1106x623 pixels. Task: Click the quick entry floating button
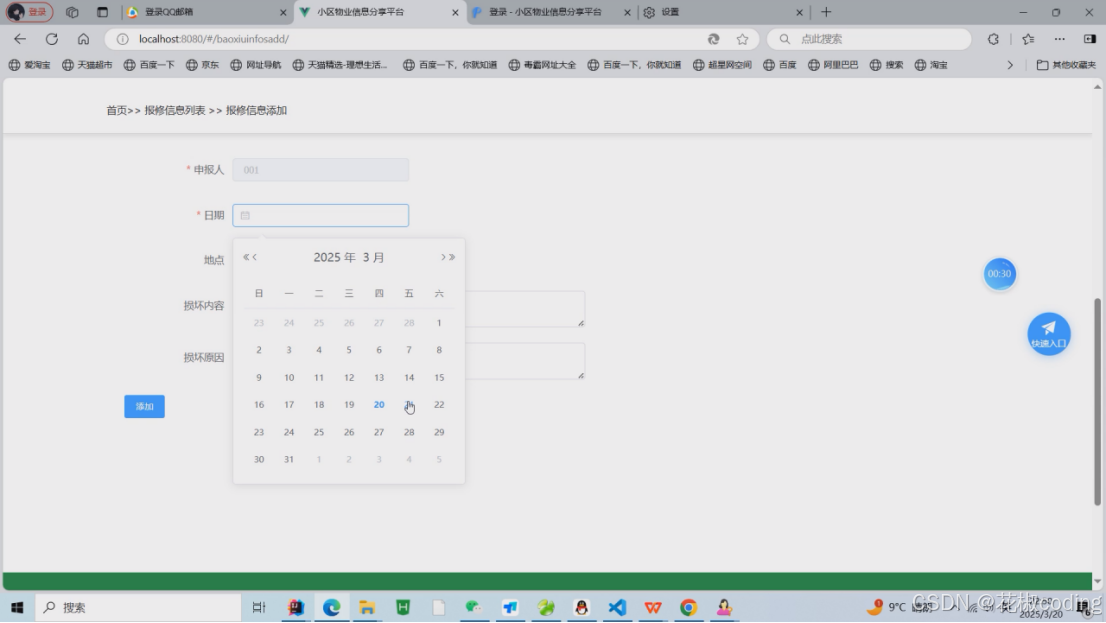1049,334
